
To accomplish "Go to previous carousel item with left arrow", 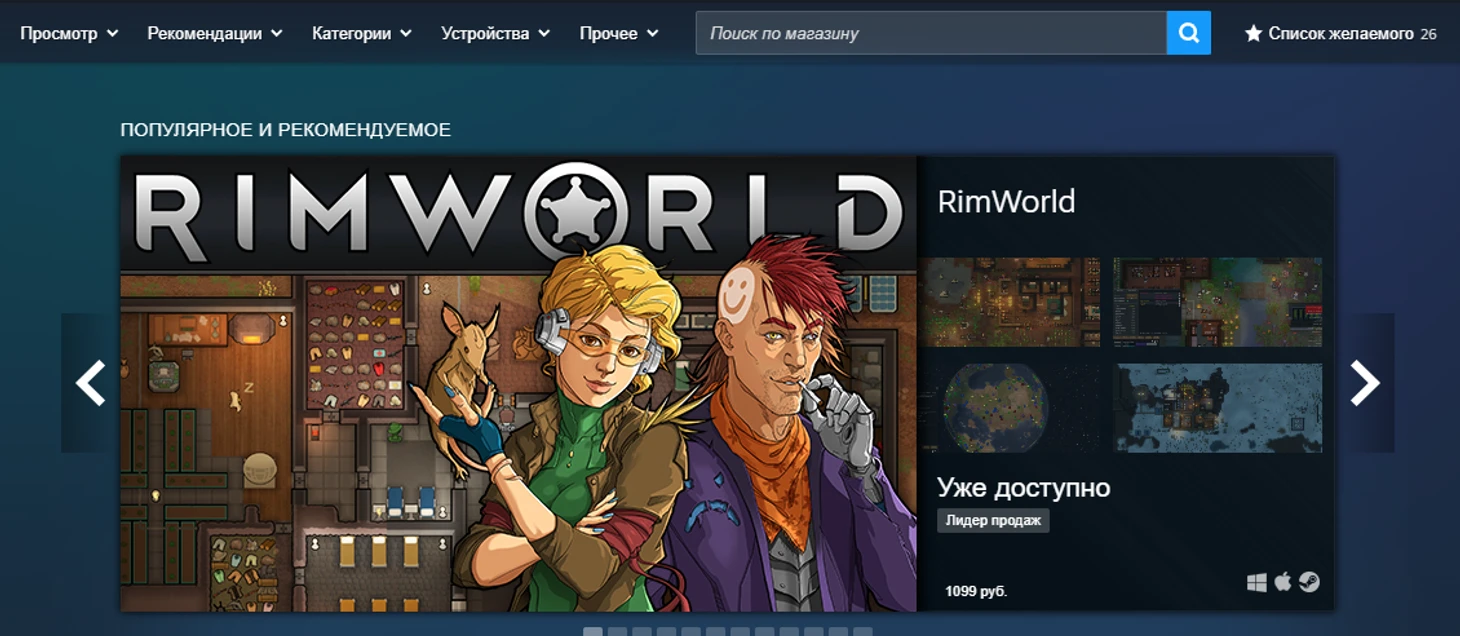I will tap(90, 383).
